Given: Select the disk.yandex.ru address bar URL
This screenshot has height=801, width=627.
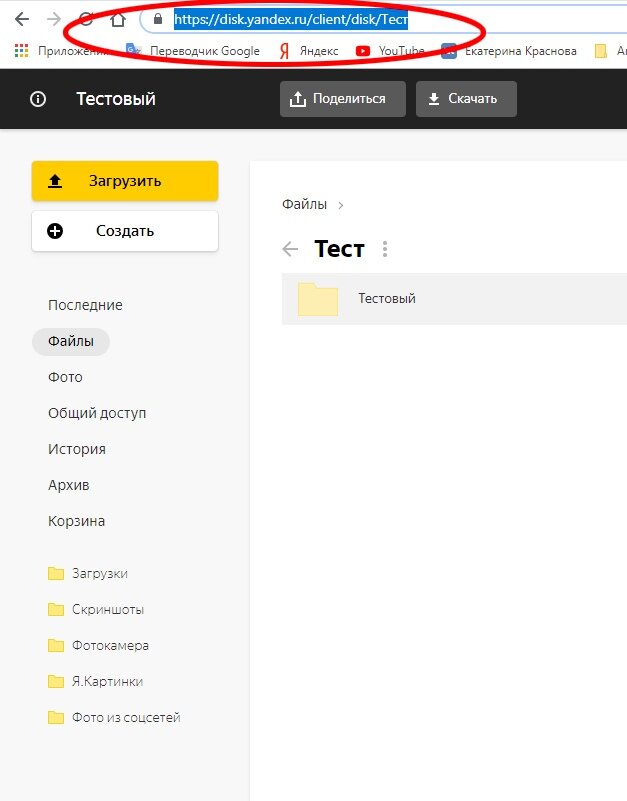Looking at the screenshot, I should pyautogui.click(x=291, y=19).
